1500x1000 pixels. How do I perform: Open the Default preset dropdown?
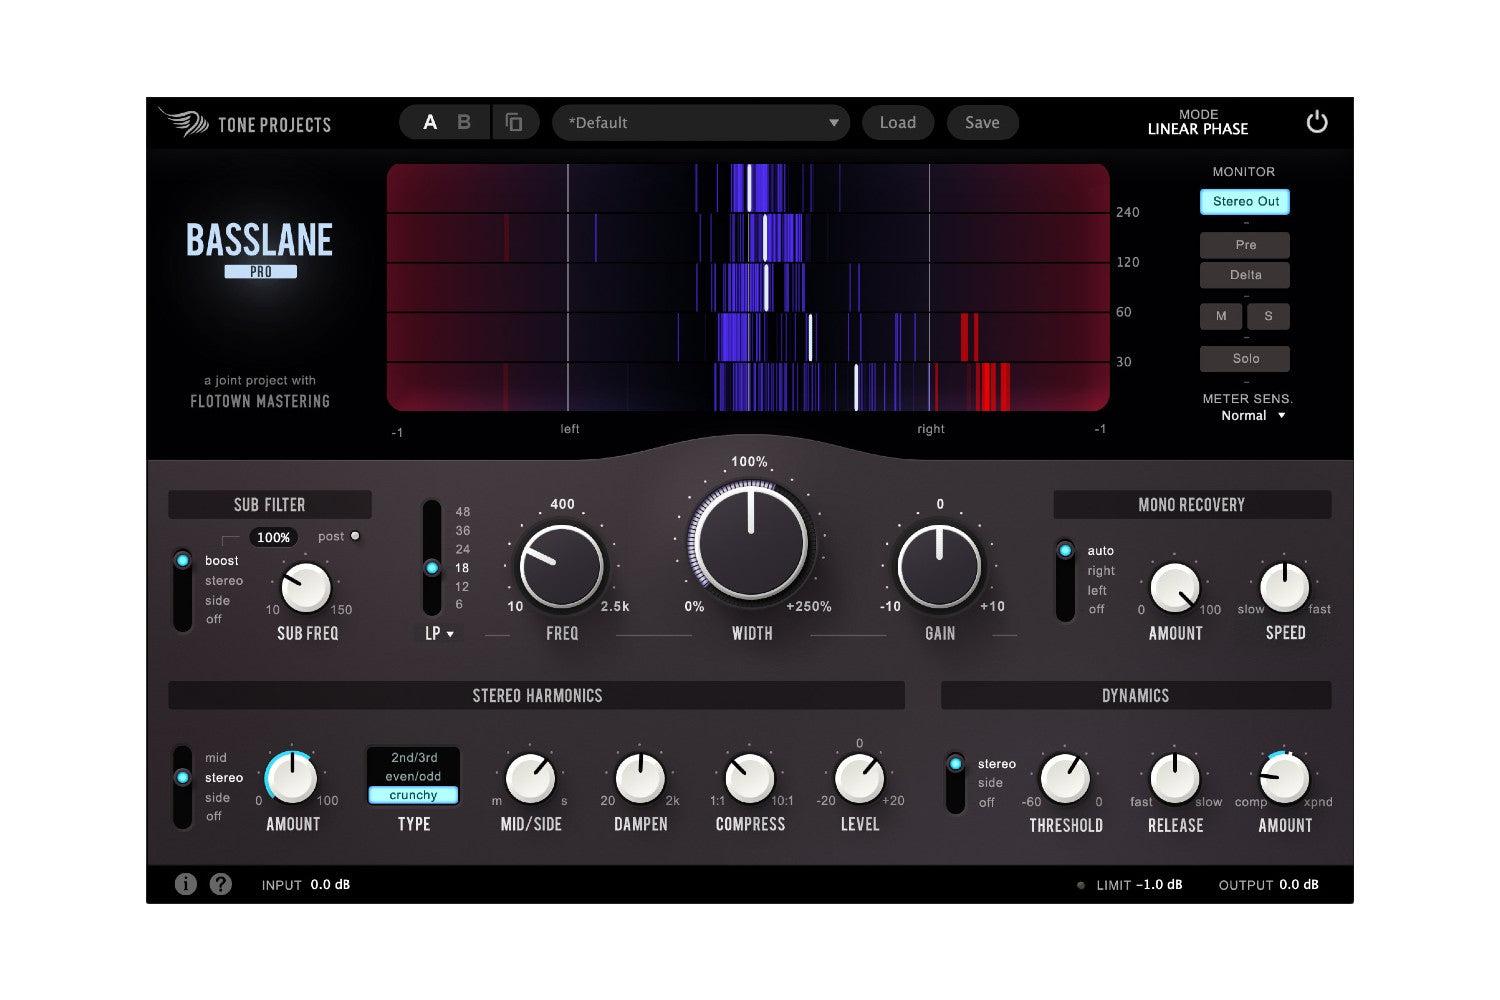701,123
